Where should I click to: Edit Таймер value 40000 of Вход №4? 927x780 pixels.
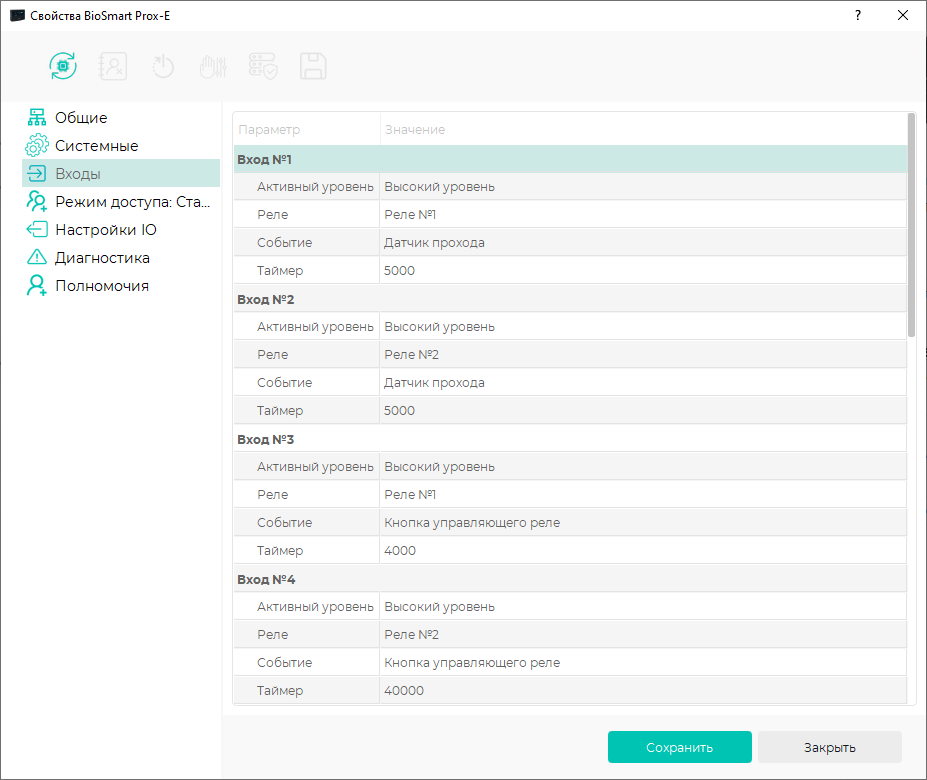coord(643,691)
